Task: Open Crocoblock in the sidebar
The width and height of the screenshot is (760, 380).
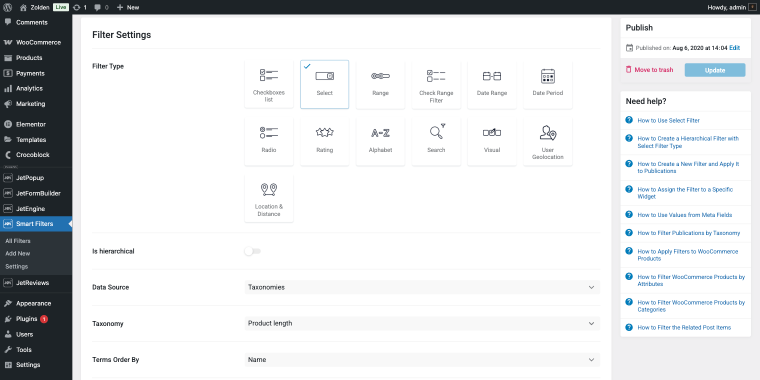Action: (36, 155)
